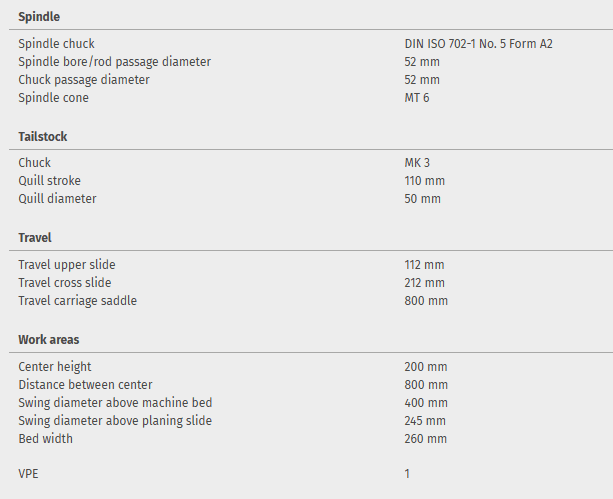
Task: Click the 245 mm planing slide value
Action: pyautogui.click(x=425, y=421)
